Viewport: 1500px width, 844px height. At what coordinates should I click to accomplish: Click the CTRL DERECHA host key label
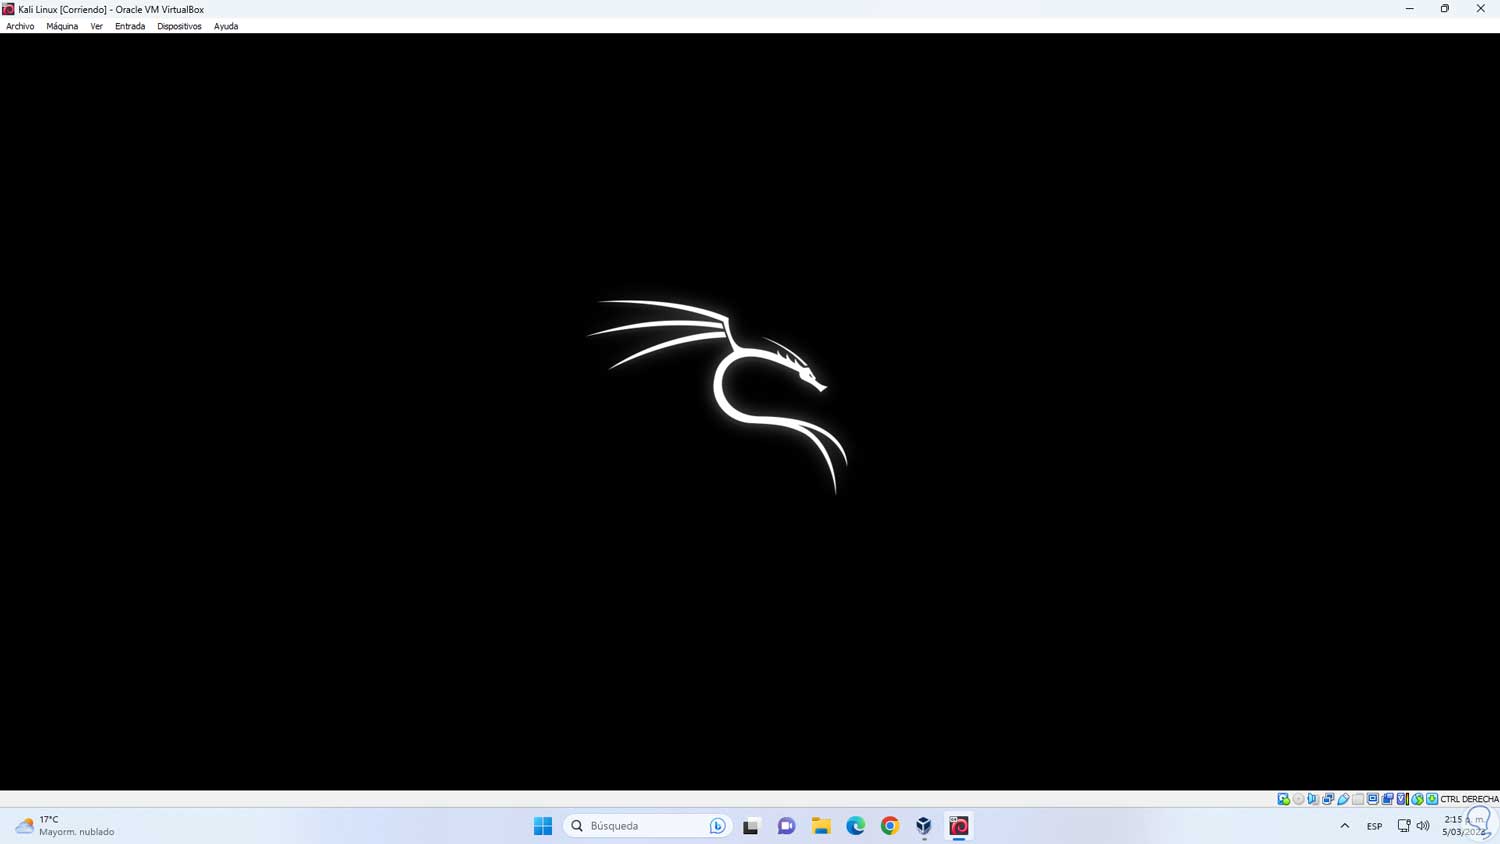(1469, 799)
